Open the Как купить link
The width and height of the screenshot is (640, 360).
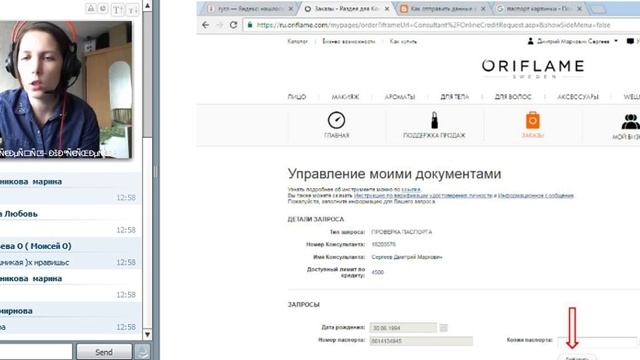[403, 41]
